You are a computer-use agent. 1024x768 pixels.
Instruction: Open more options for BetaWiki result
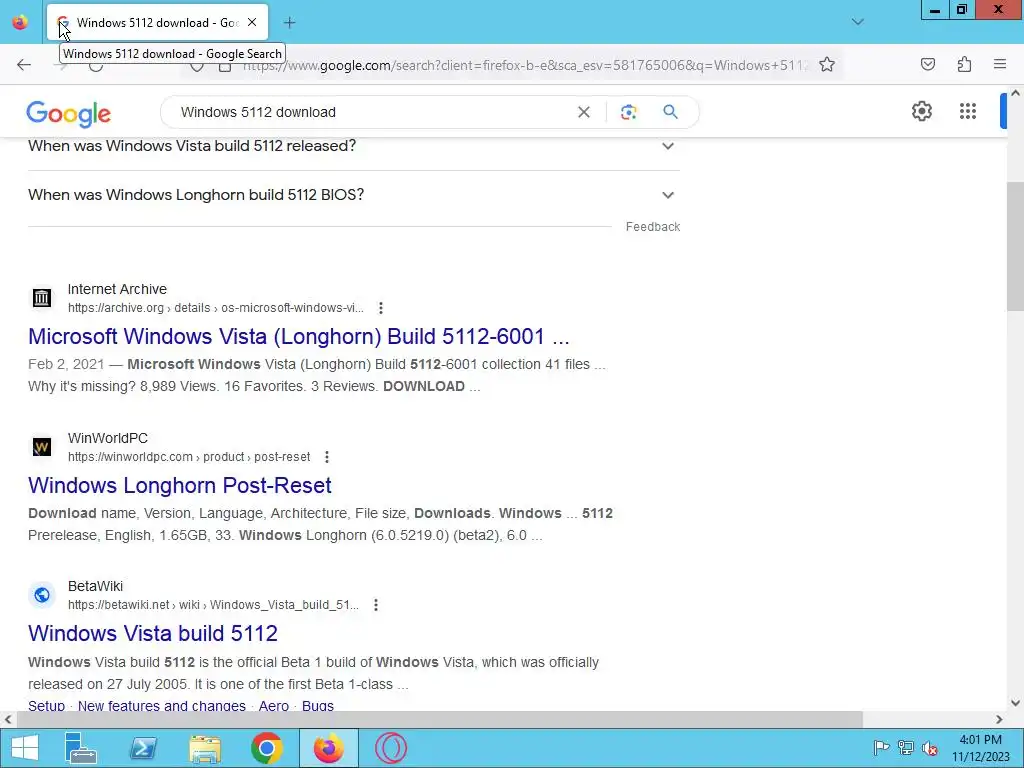point(376,605)
